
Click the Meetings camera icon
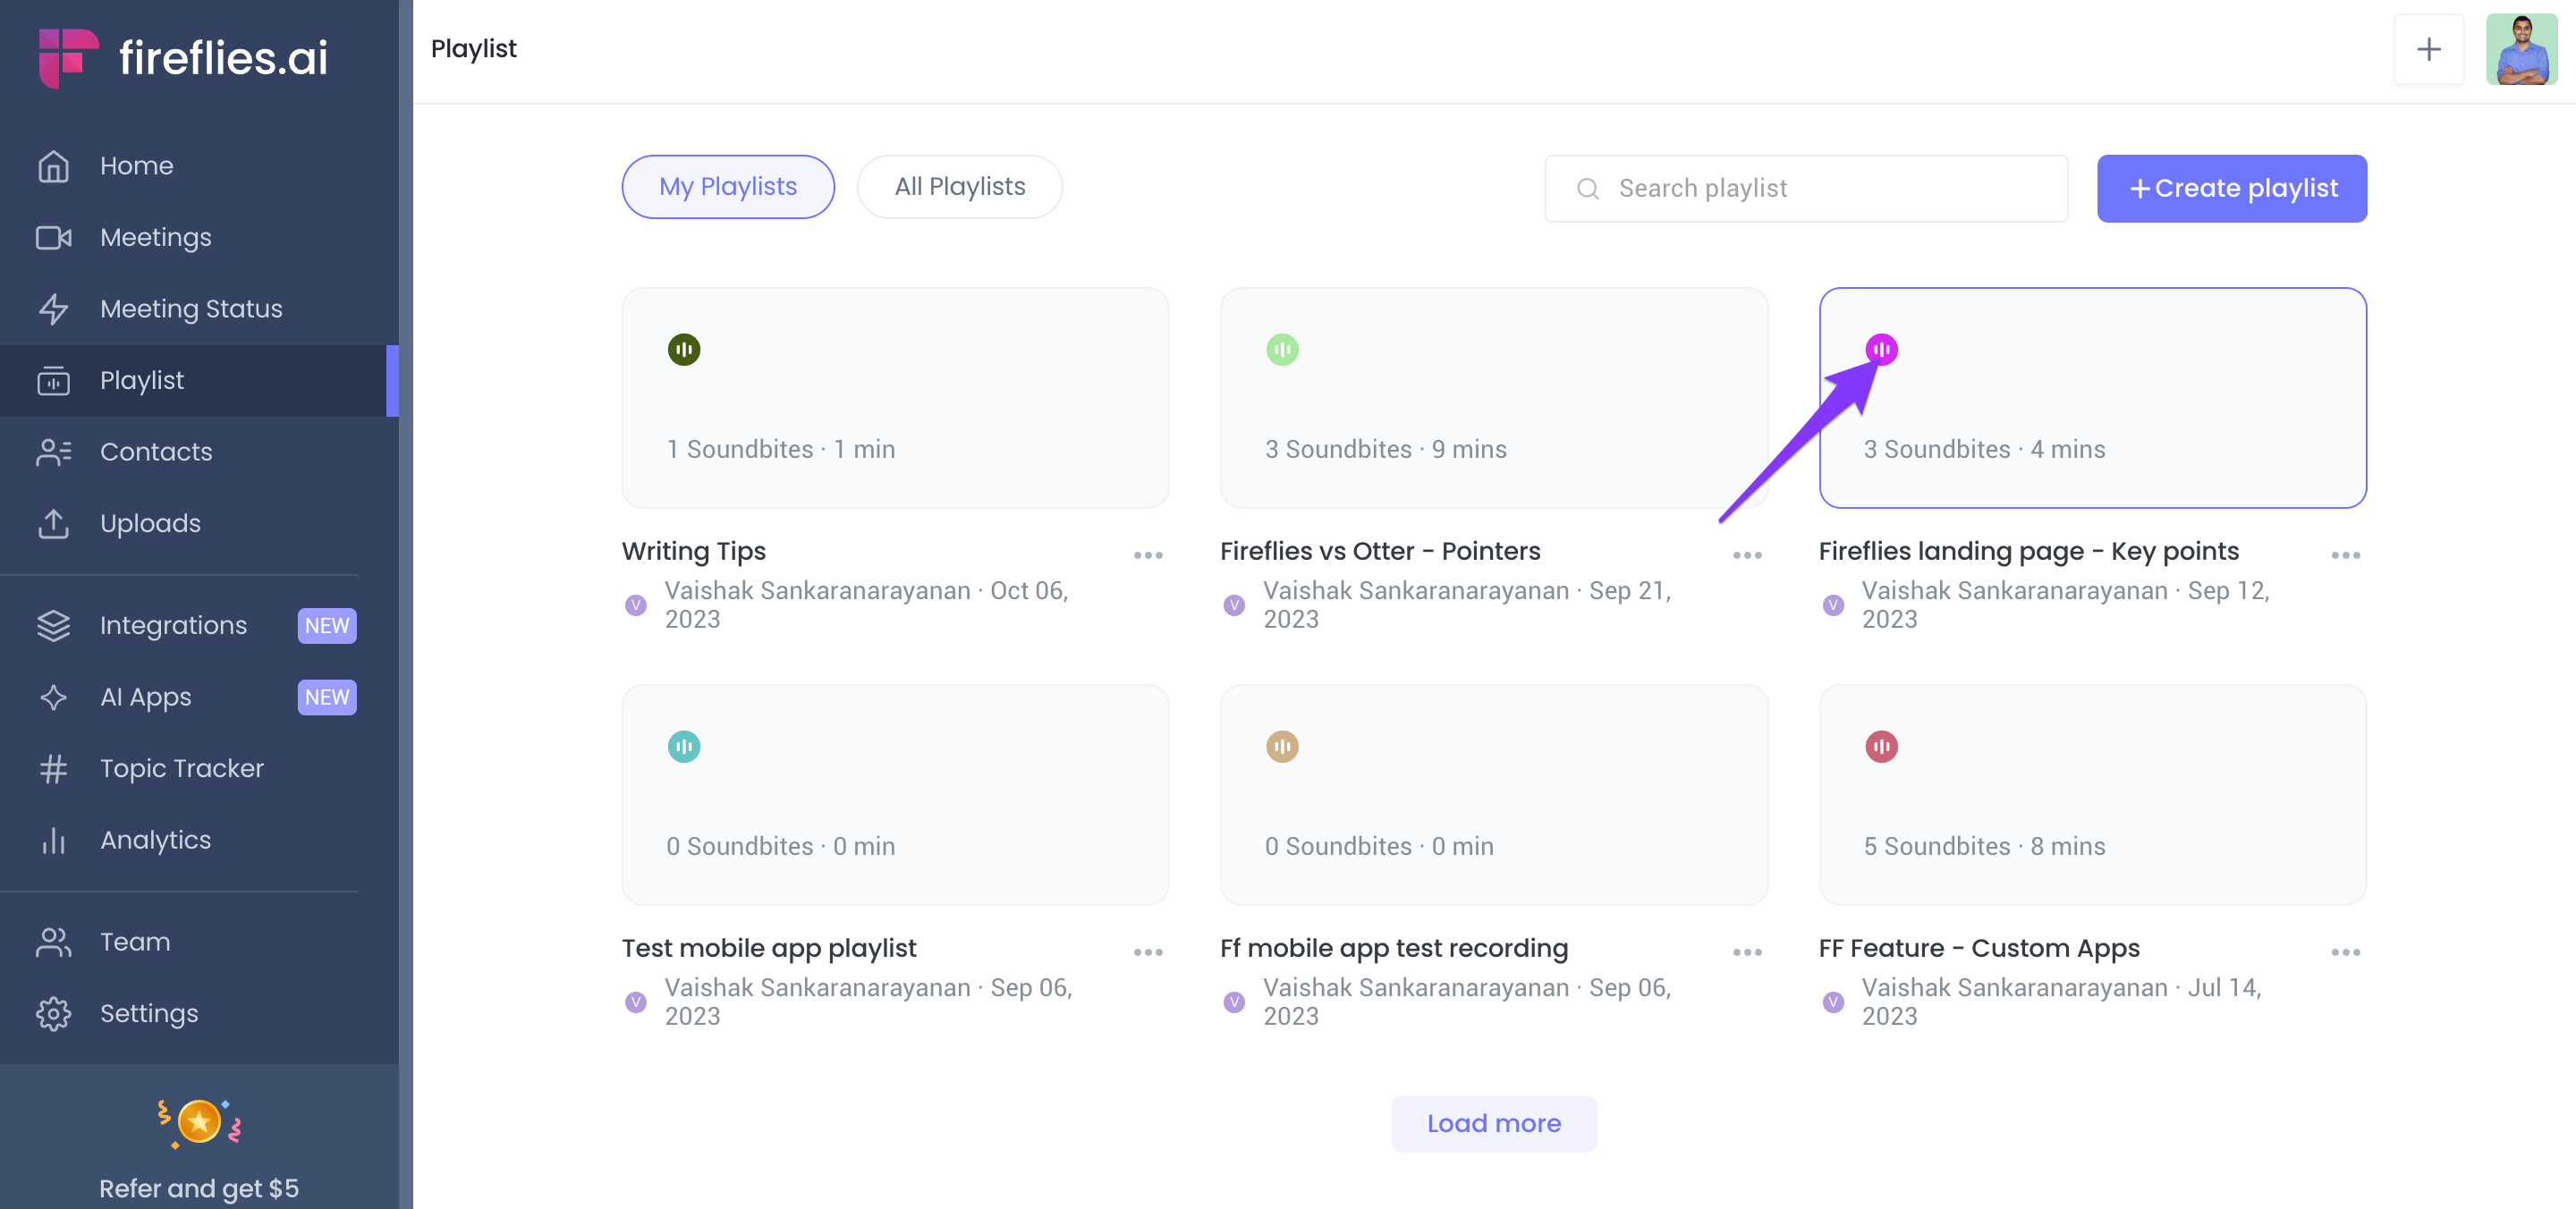[x=53, y=237]
